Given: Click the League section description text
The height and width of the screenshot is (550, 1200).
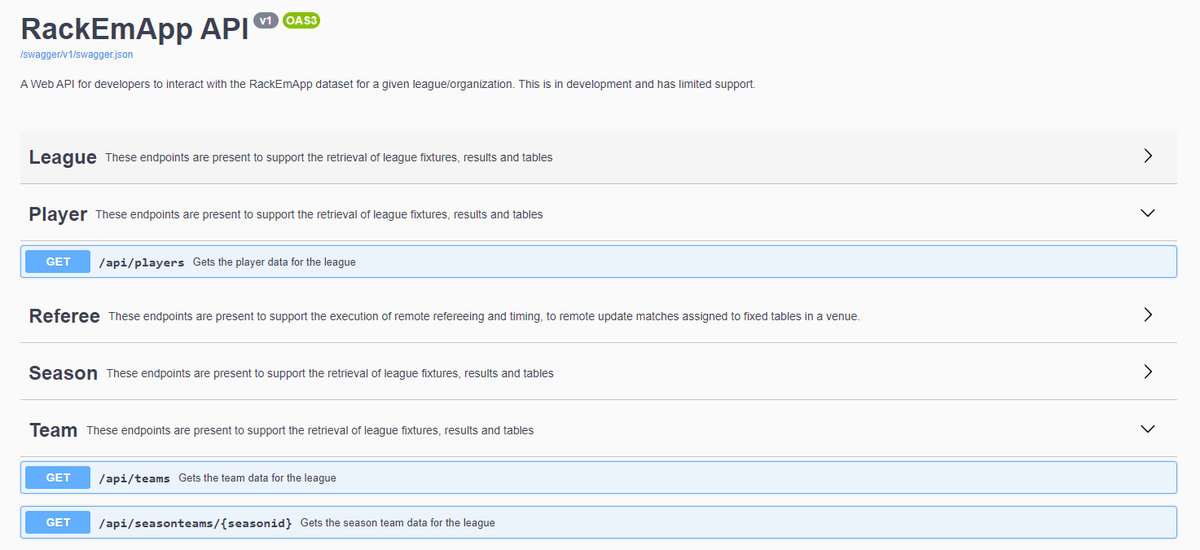Looking at the screenshot, I should pos(329,157).
